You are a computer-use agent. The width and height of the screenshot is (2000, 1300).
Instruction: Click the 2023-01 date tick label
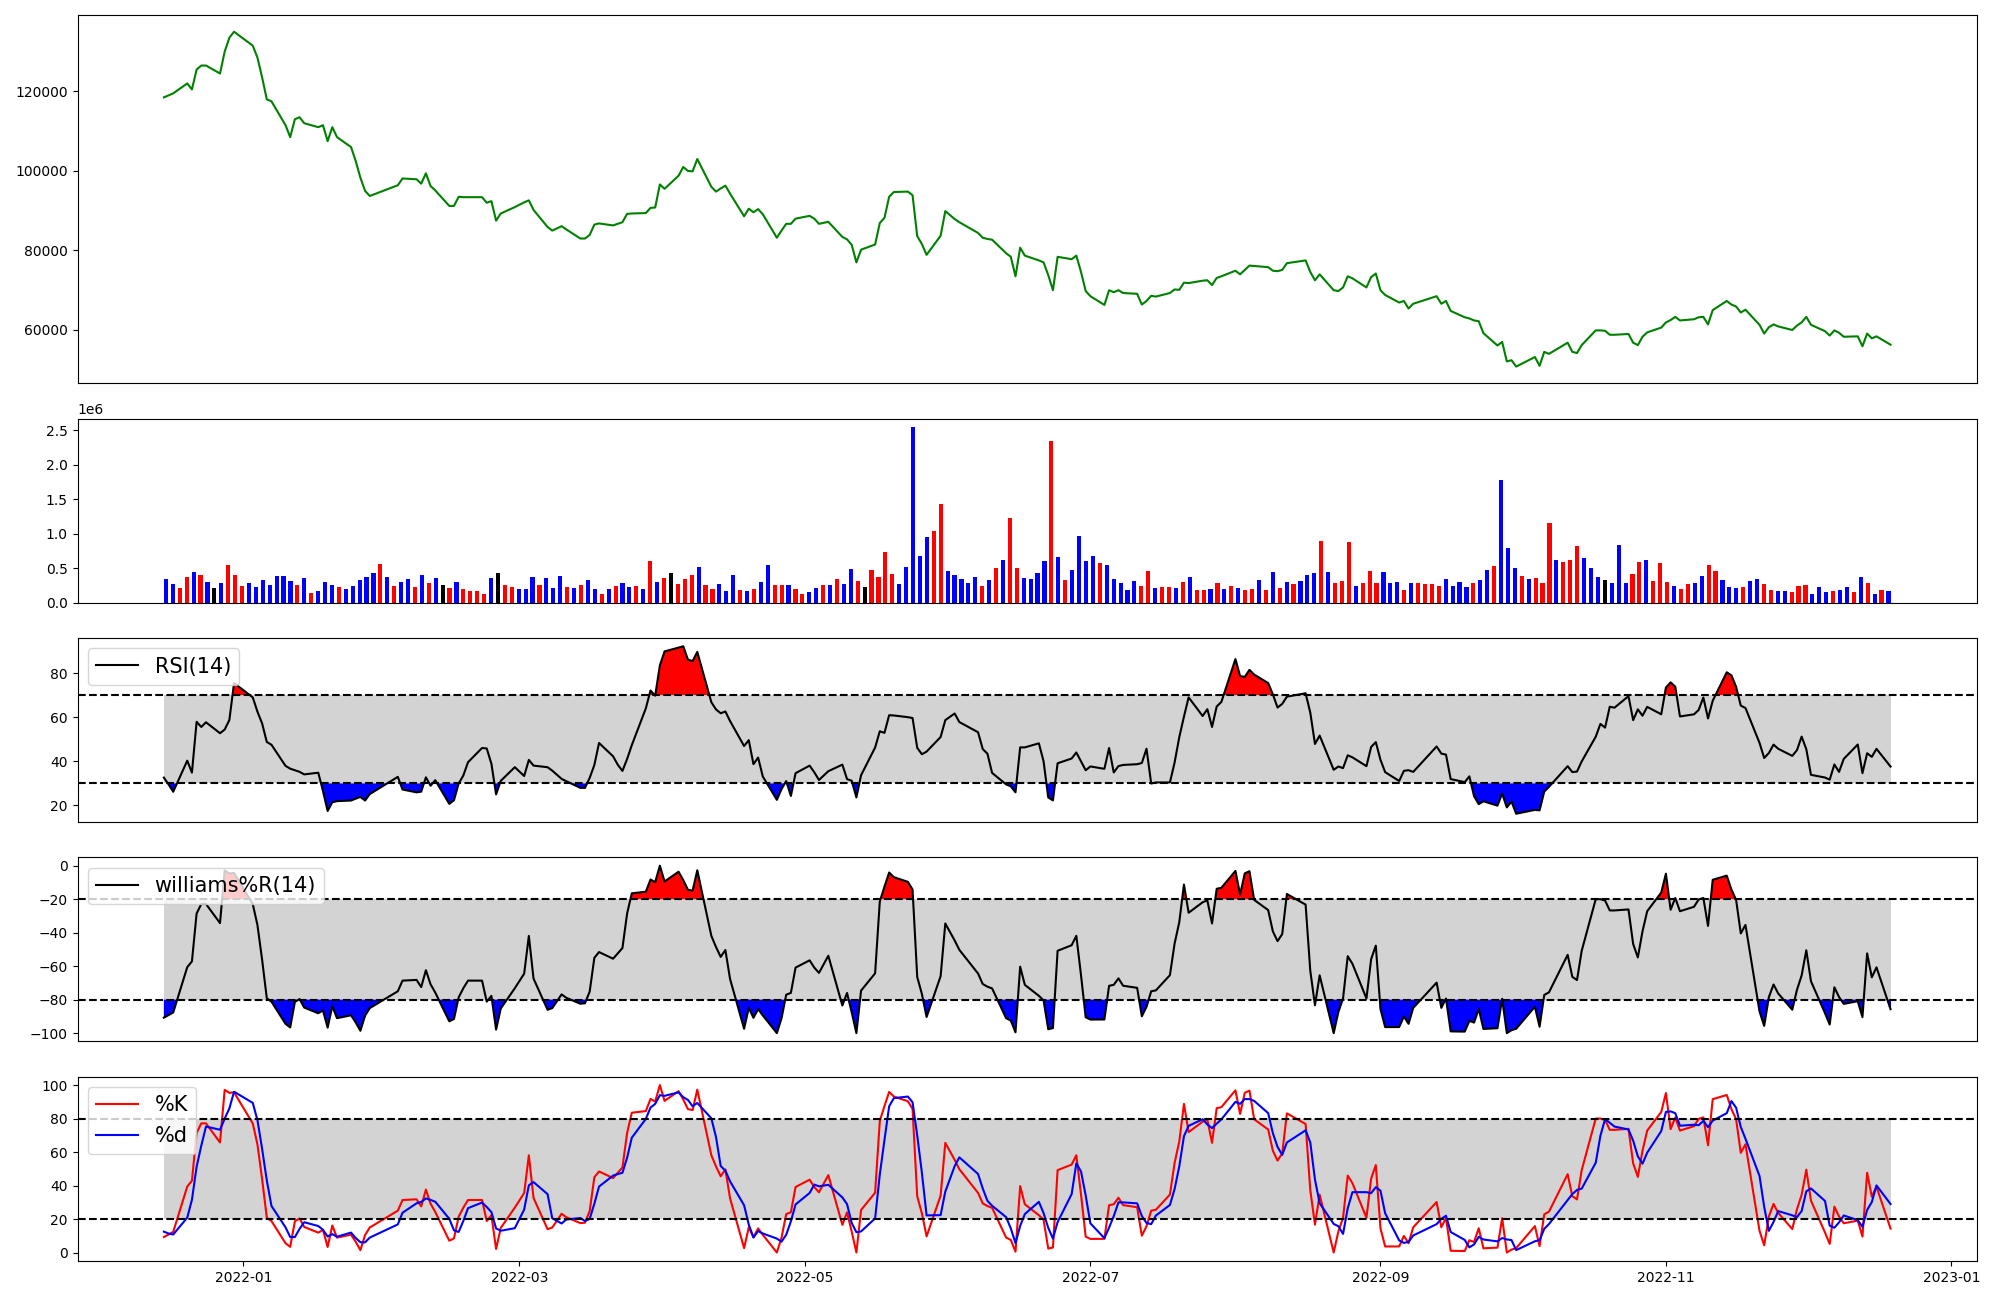(1952, 1277)
